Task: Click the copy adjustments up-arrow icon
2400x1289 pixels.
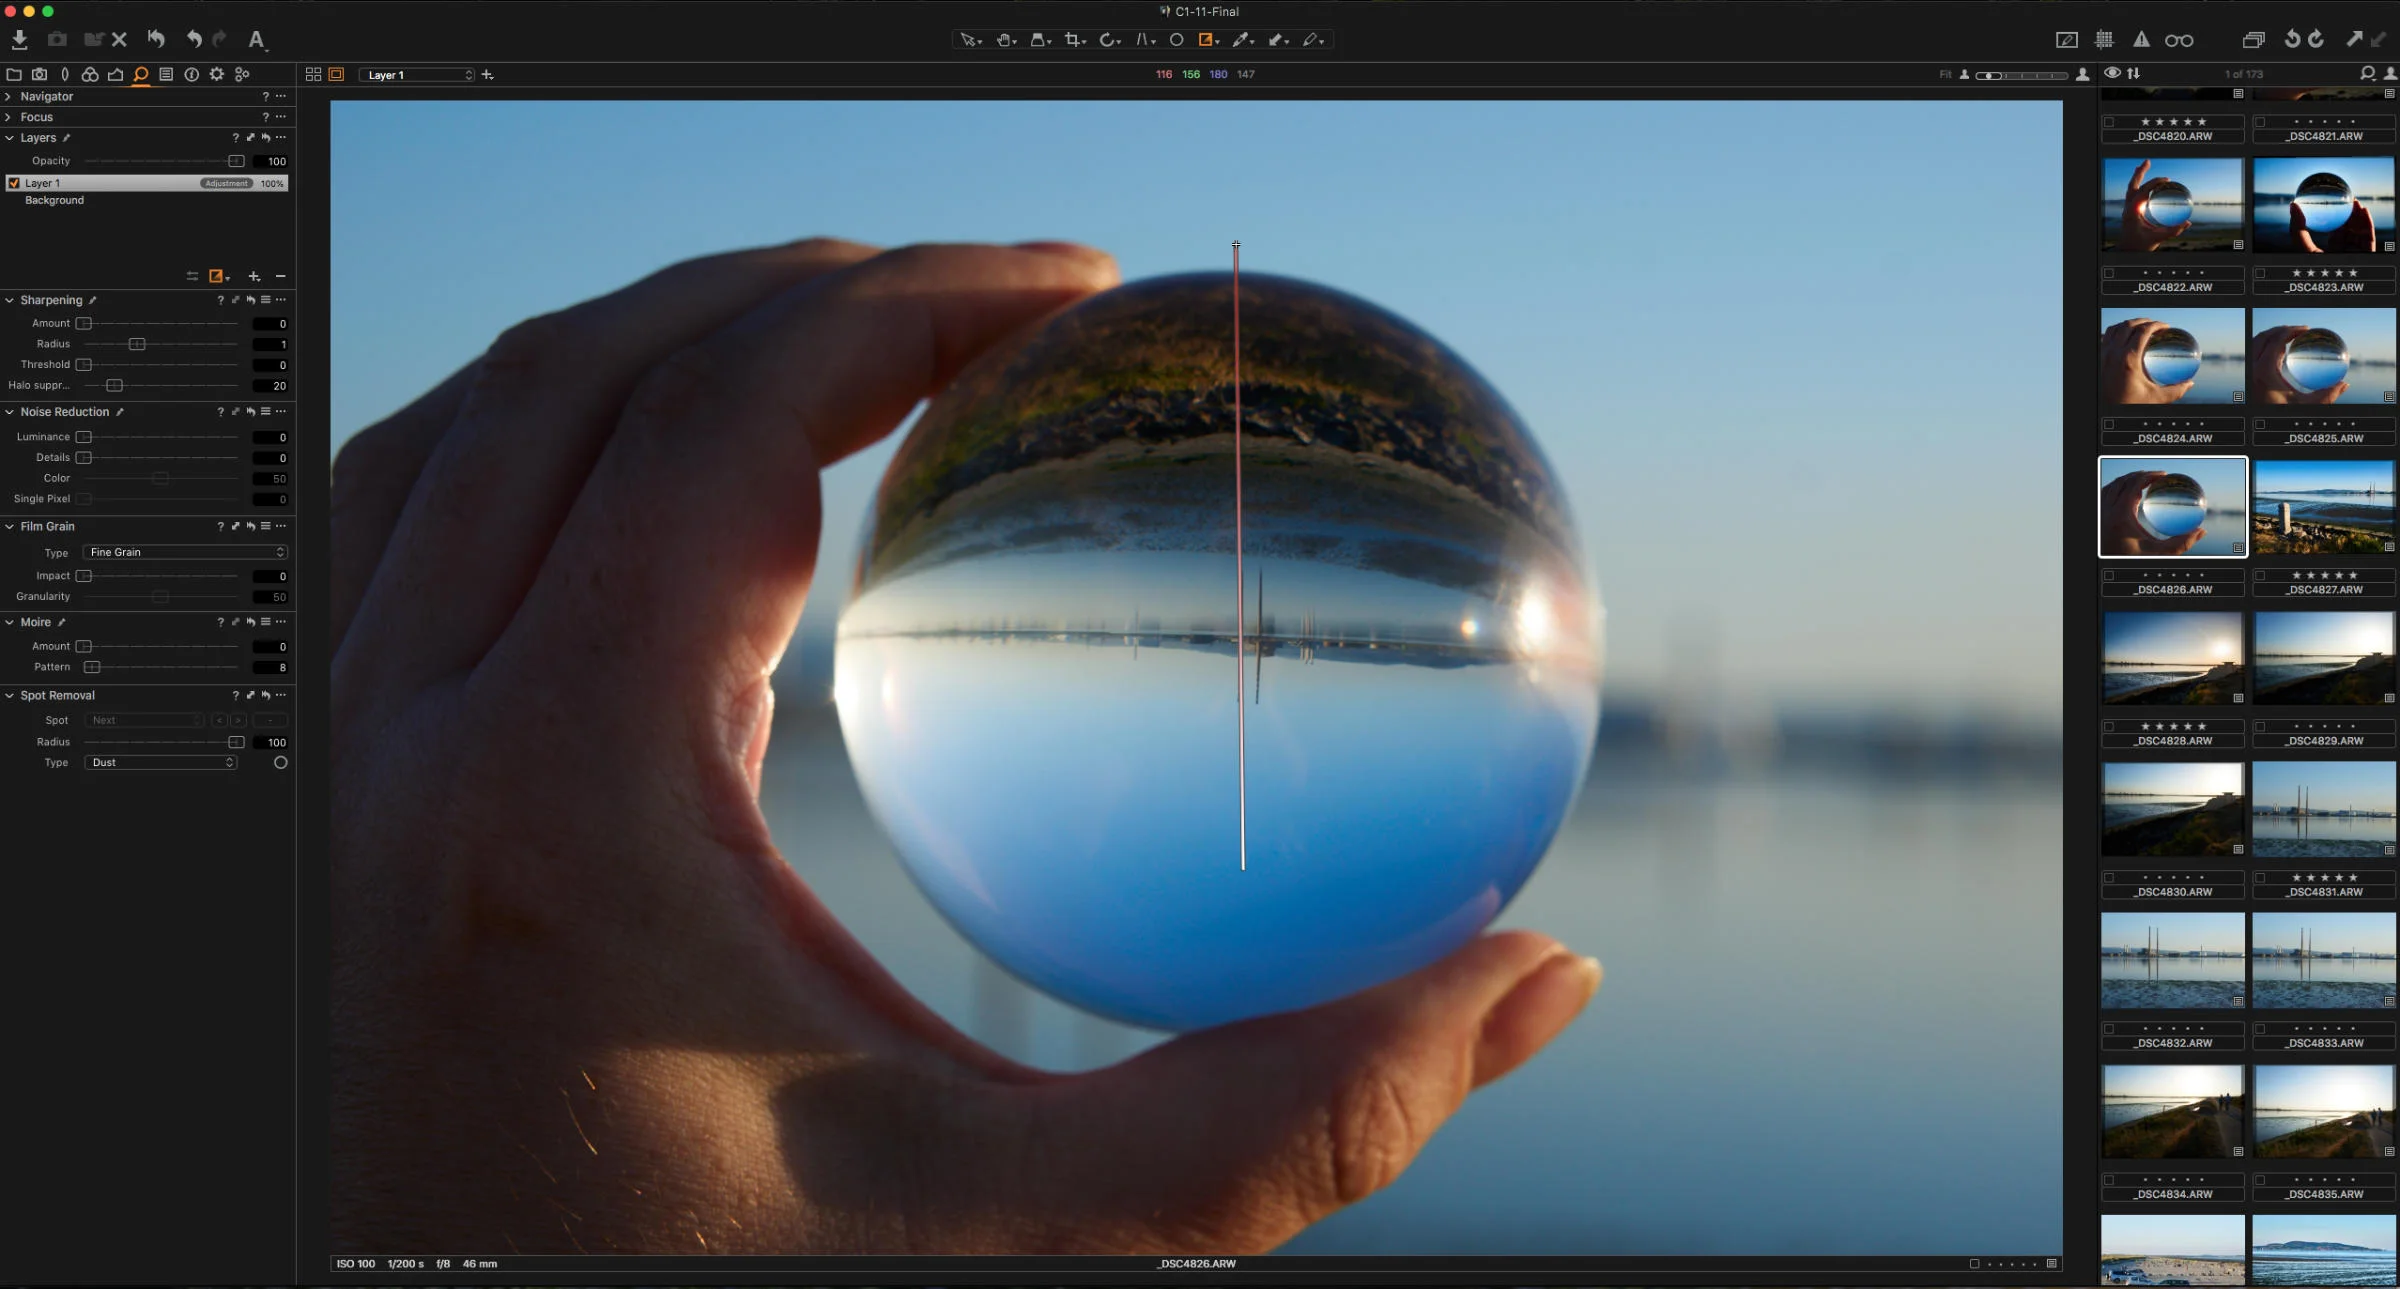Action: tap(2354, 39)
